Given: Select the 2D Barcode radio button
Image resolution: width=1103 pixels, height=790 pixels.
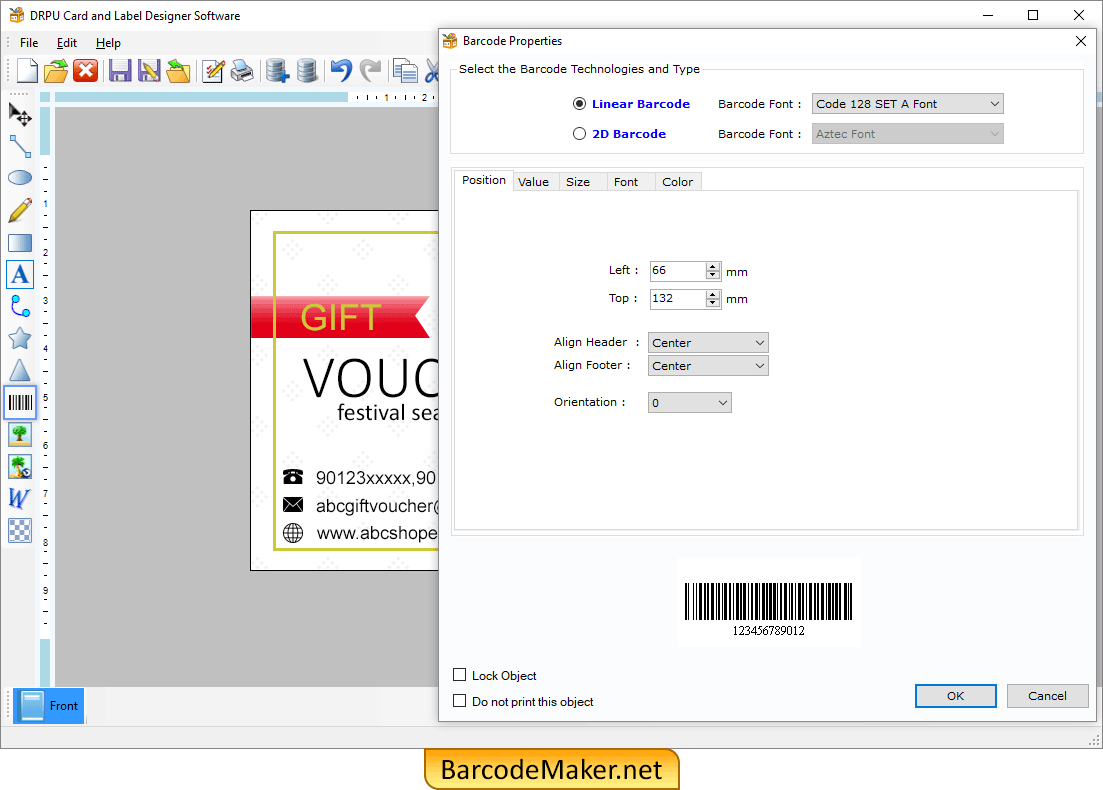Looking at the screenshot, I should [x=579, y=134].
